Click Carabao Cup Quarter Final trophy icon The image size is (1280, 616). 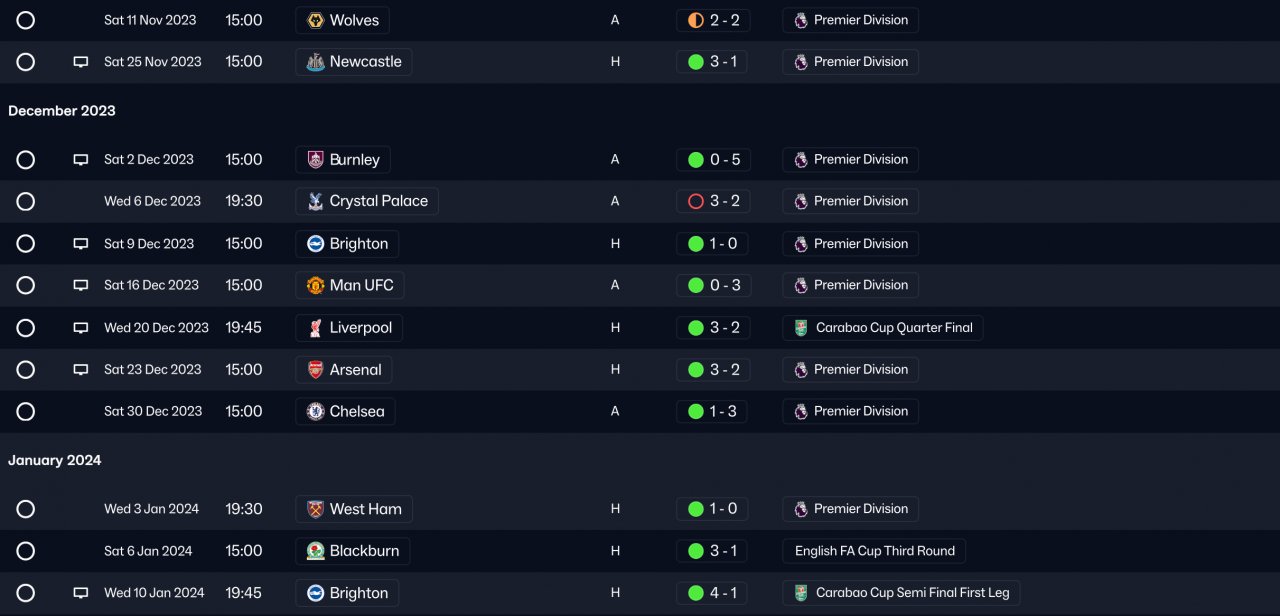coord(800,328)
